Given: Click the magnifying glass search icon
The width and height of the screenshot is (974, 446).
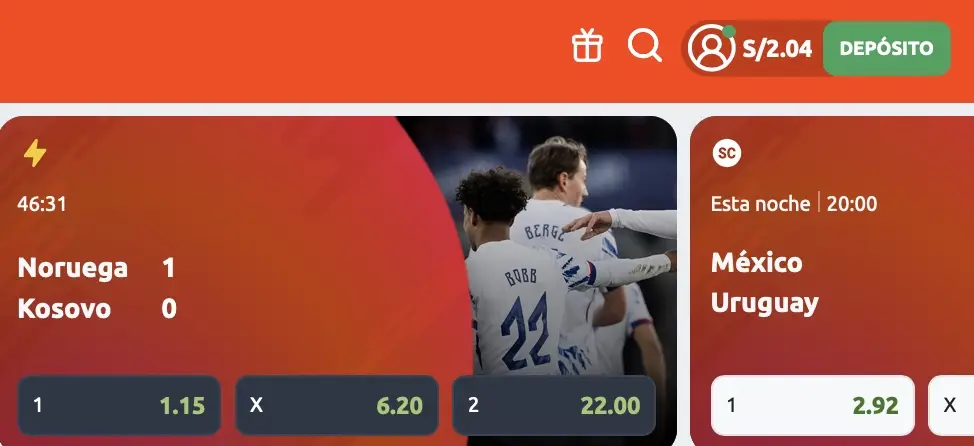Looking at the screenshot, I should tap(645, 45).
